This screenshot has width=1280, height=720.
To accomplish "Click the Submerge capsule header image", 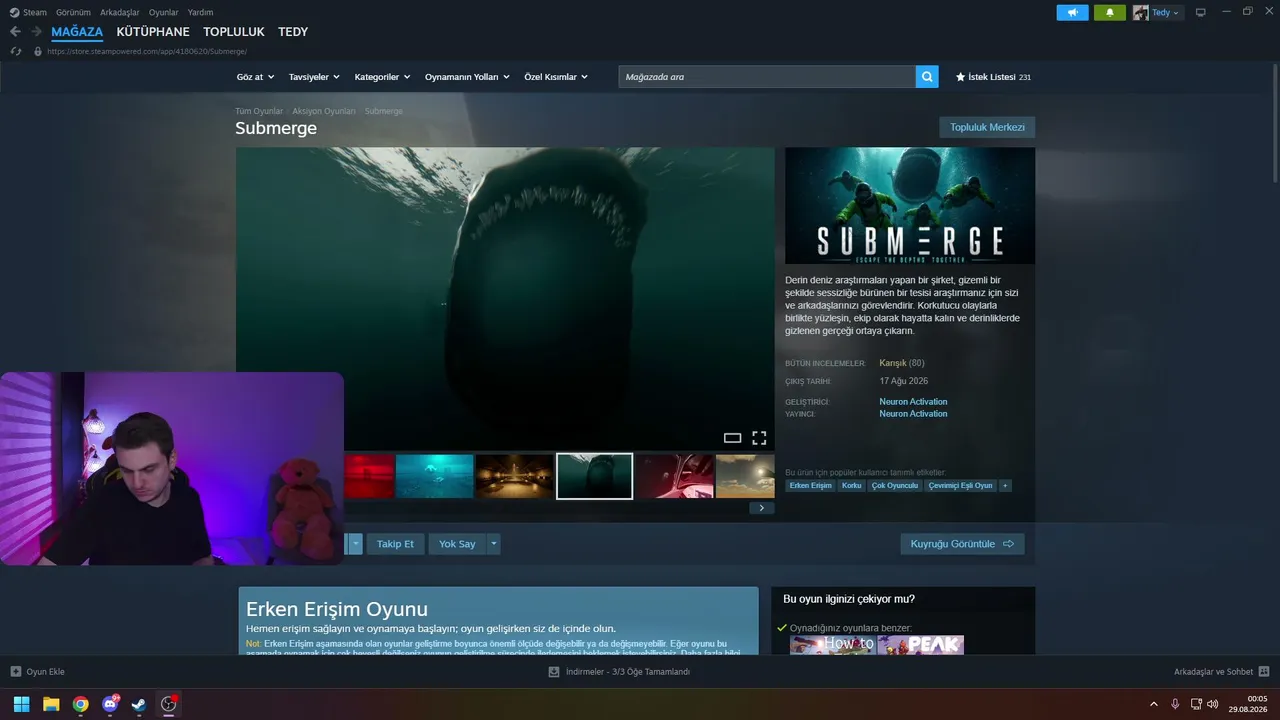I will point(910,206).
